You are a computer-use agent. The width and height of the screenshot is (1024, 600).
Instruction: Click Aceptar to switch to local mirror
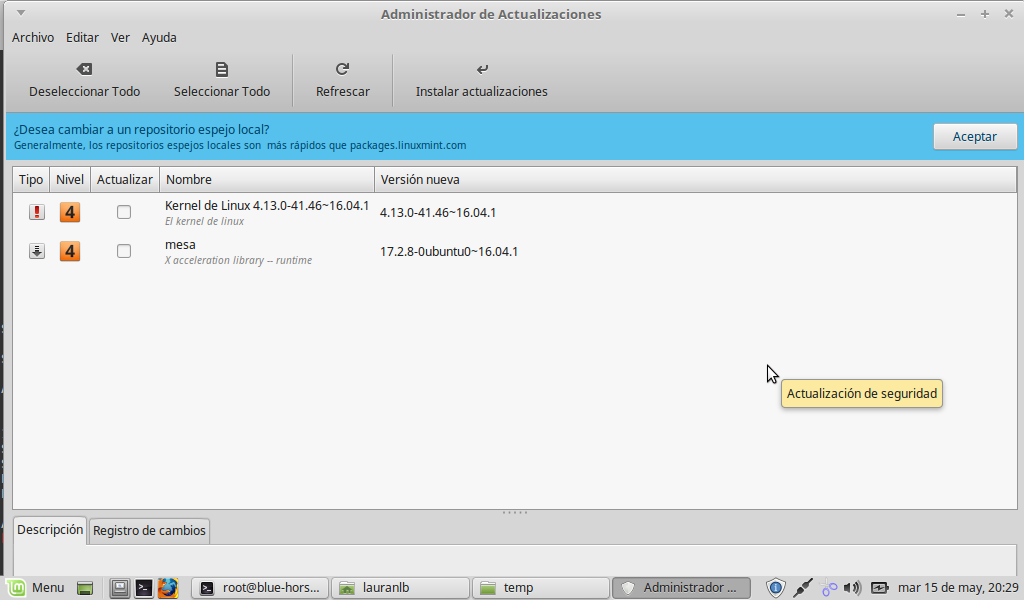tap(974, 136)
